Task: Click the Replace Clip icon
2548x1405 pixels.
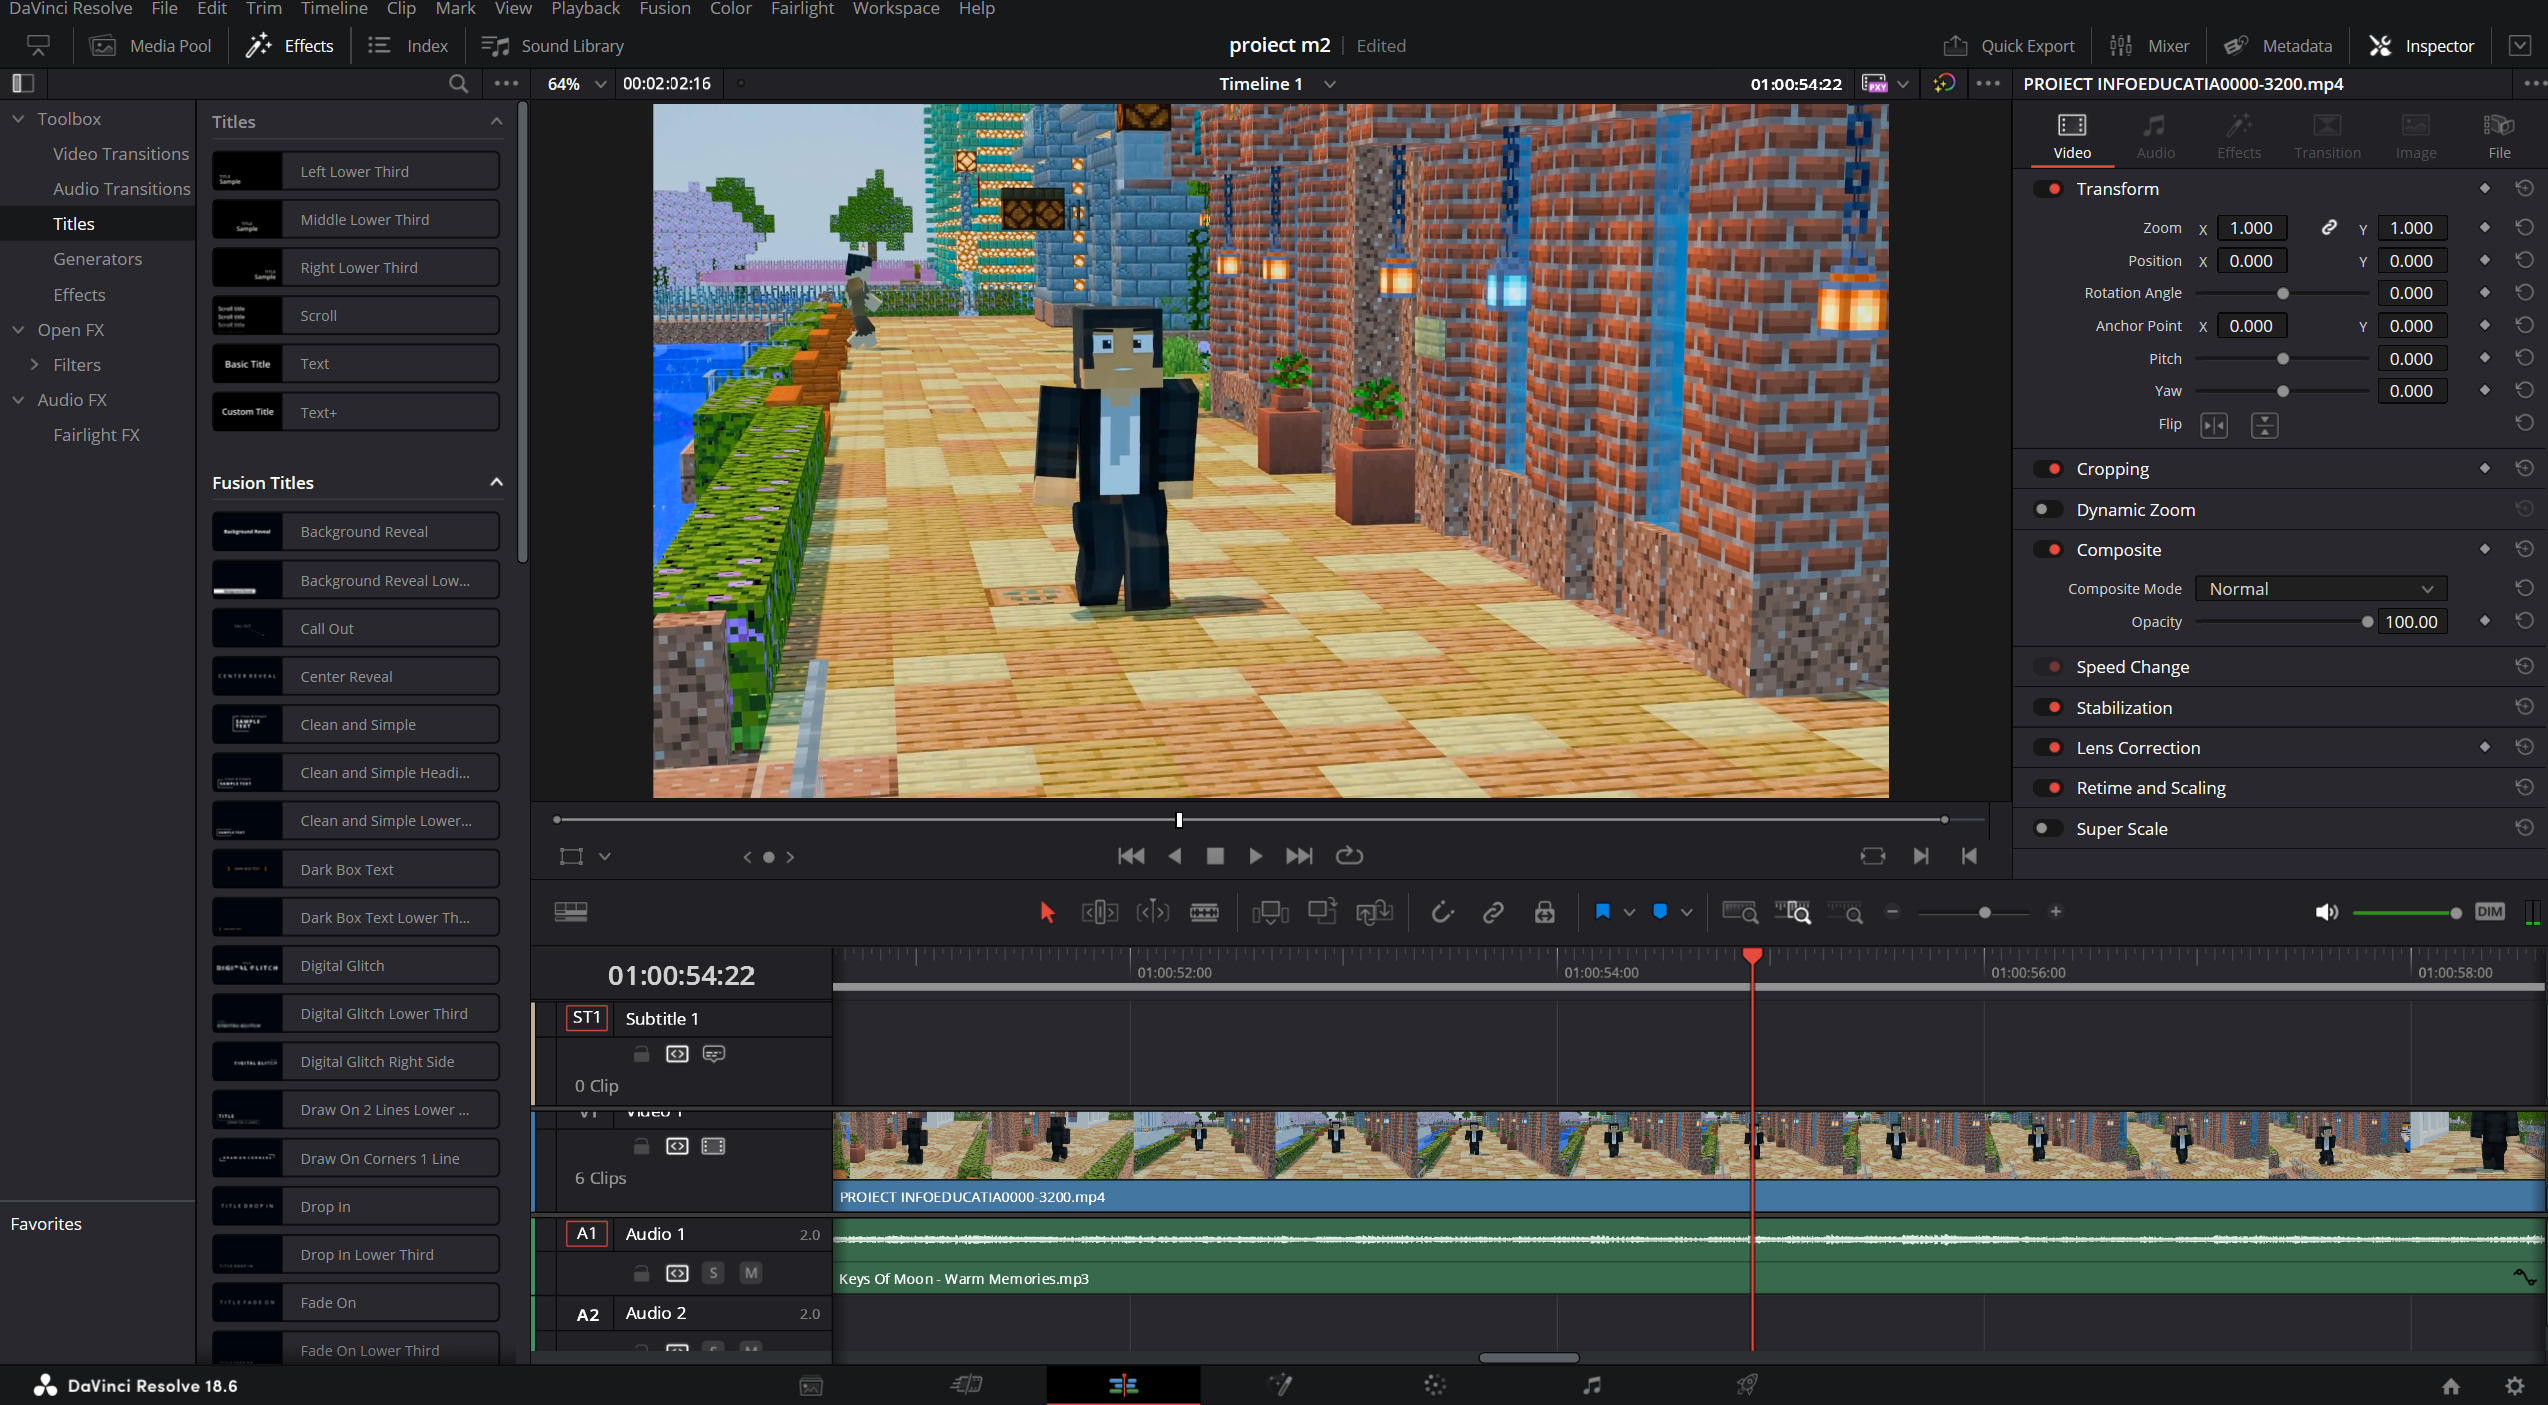Action: click(1374, 912)
